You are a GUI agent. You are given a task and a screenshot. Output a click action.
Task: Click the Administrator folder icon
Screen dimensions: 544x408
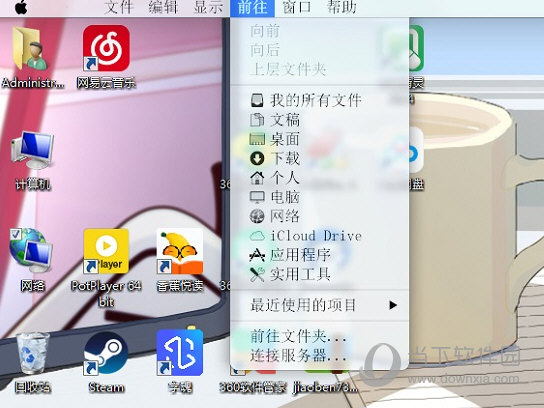pos(30,49)
